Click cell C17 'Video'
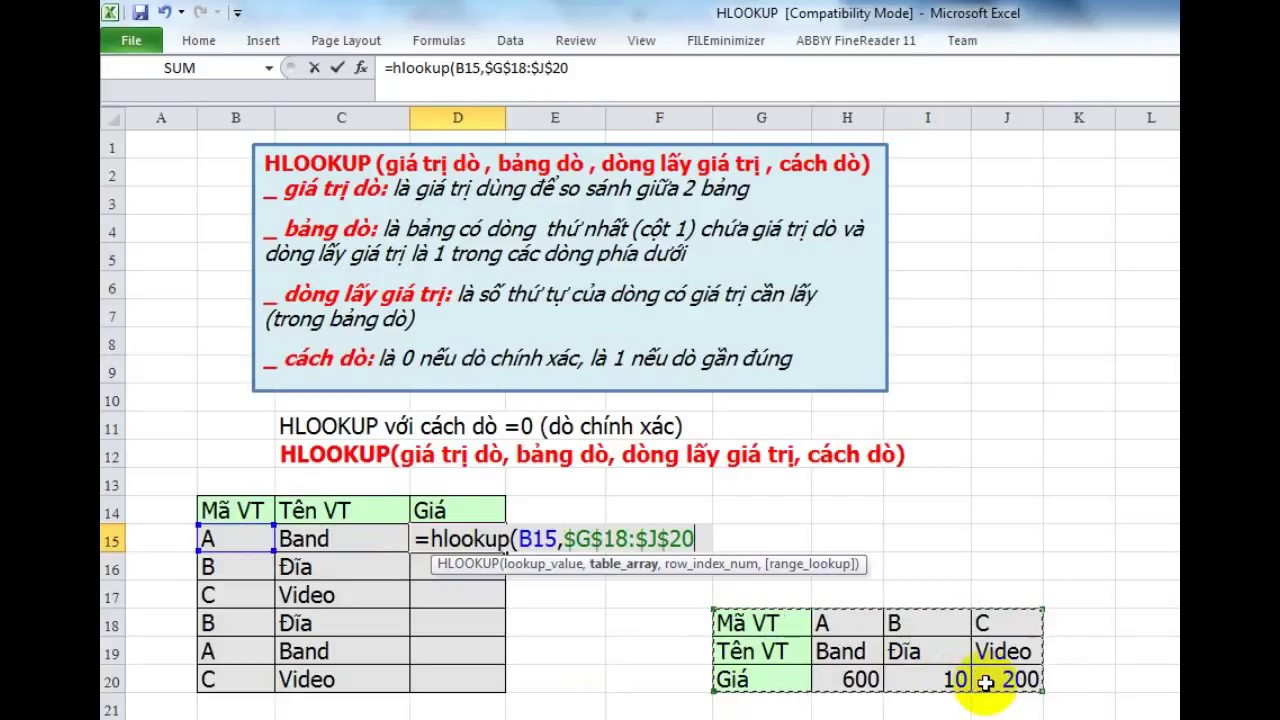 [341, 595]
